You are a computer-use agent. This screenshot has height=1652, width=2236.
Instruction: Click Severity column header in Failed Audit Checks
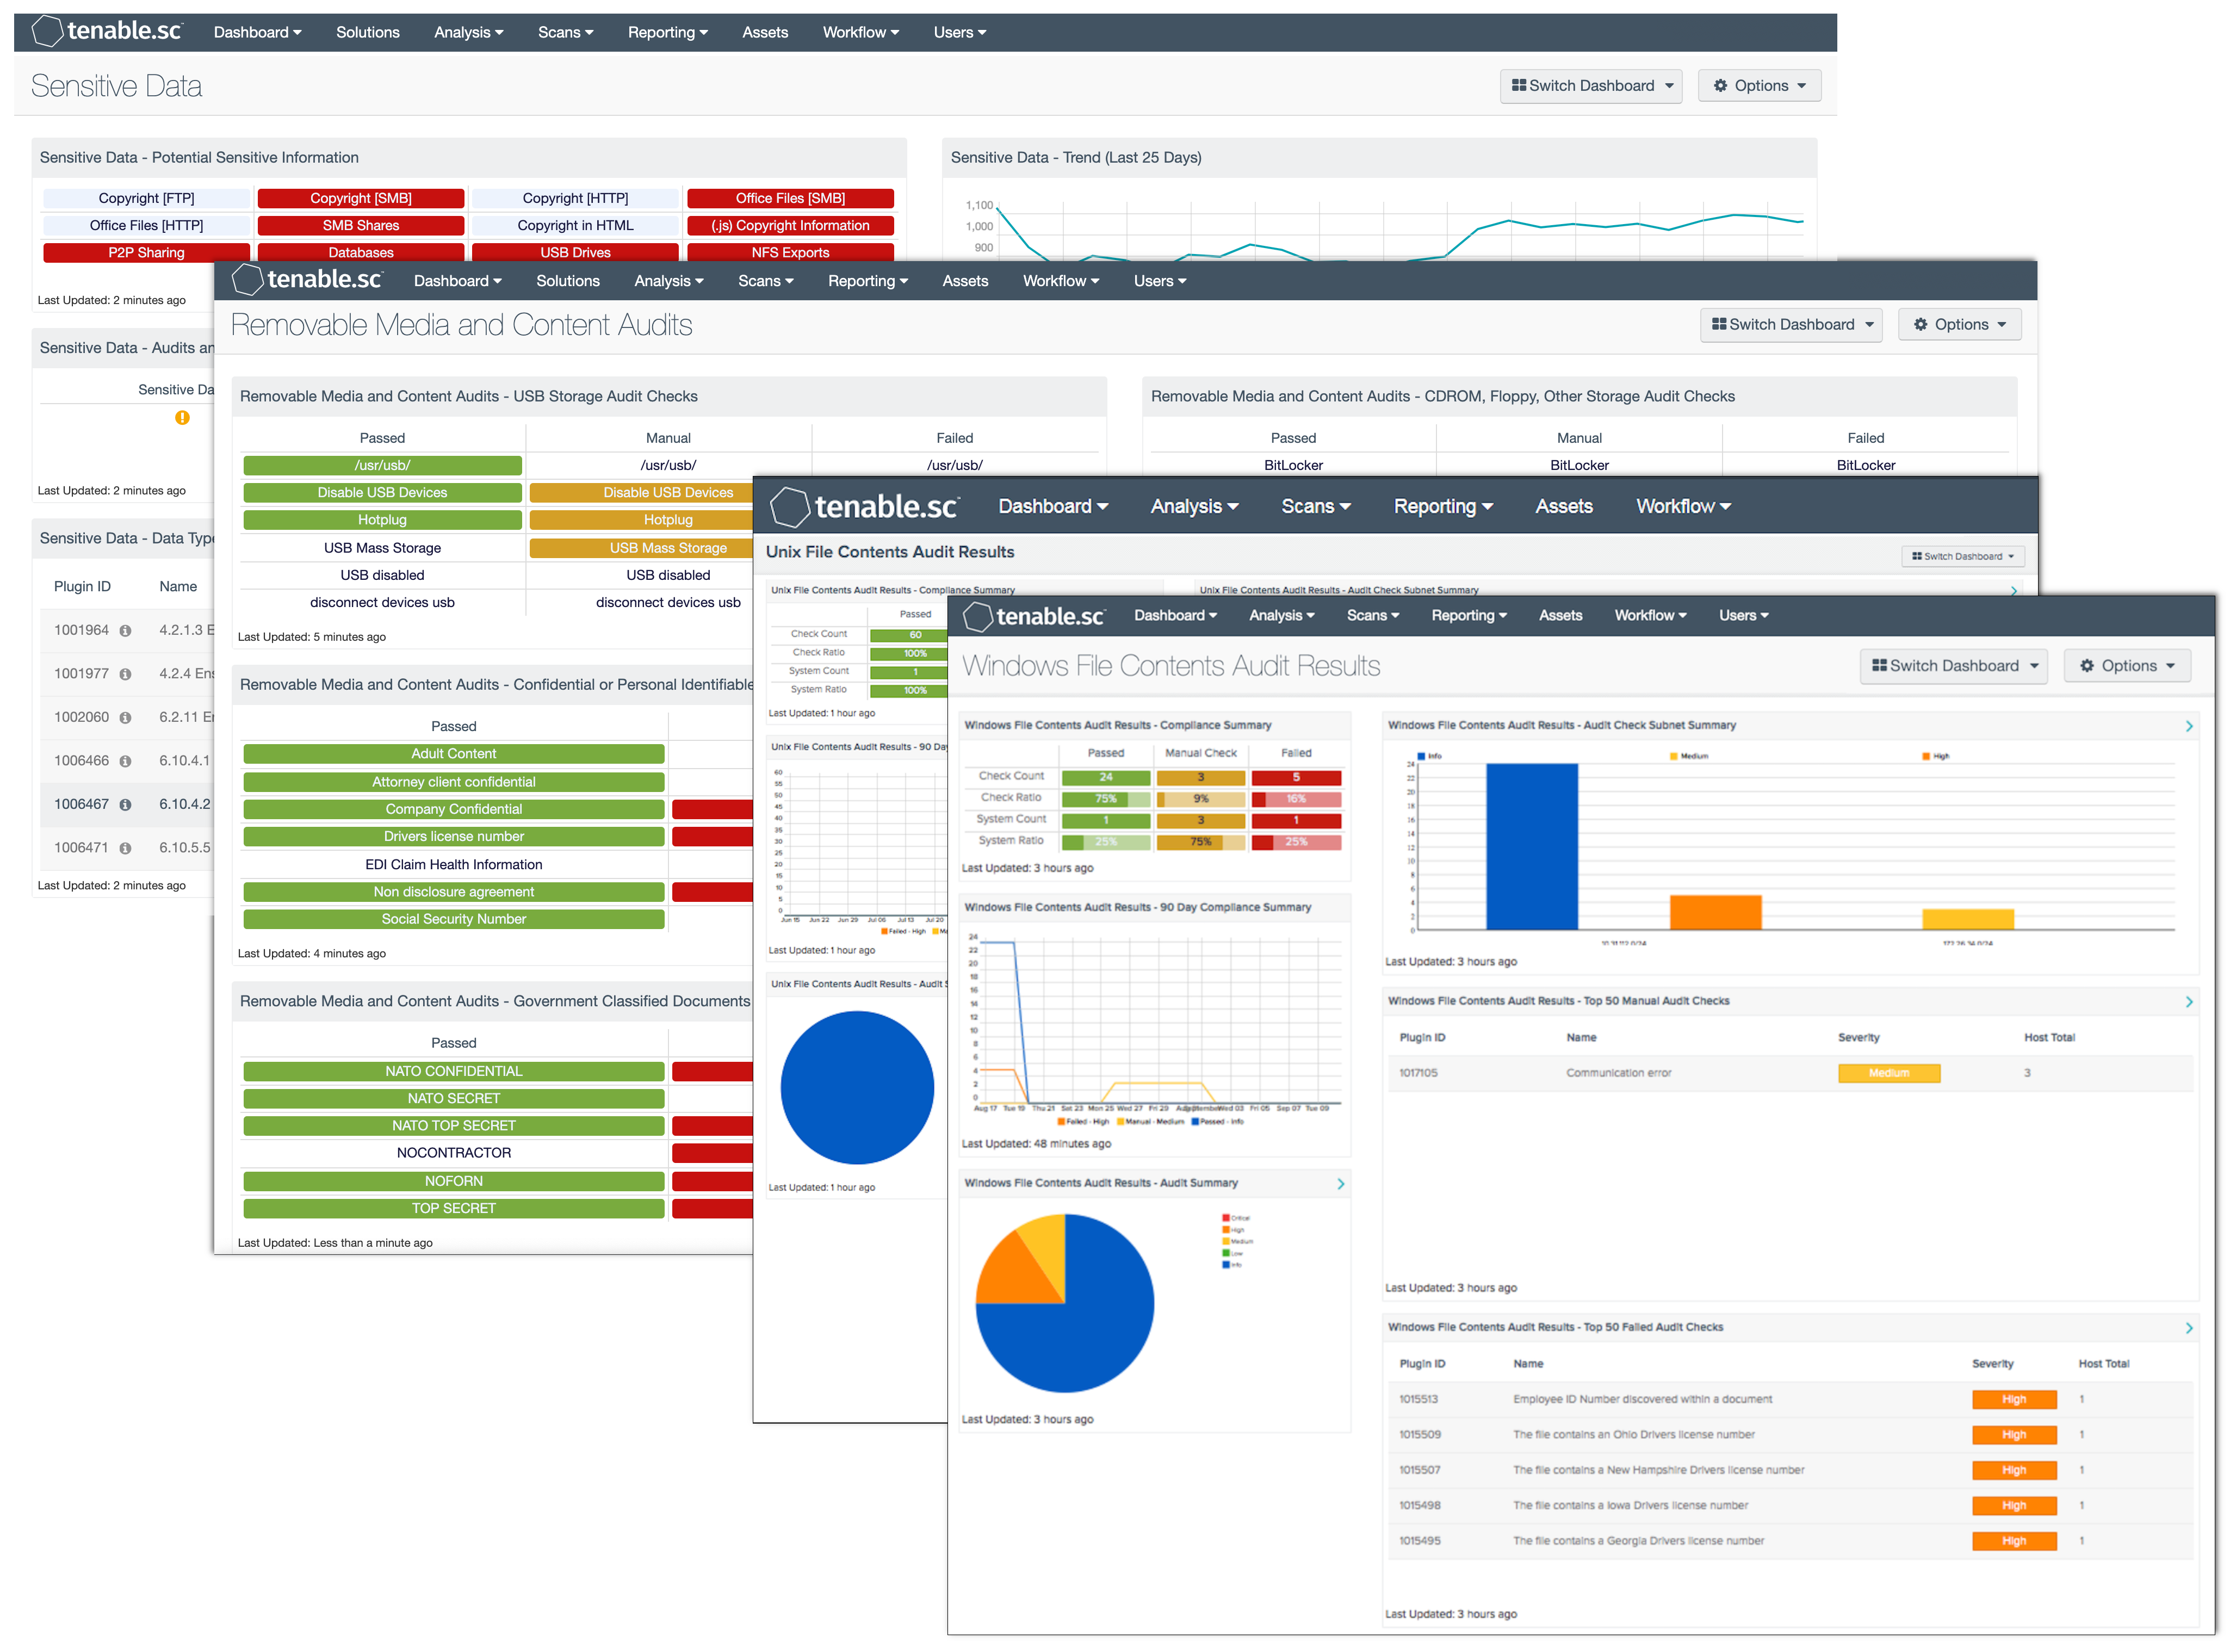pos(1993,1365)
